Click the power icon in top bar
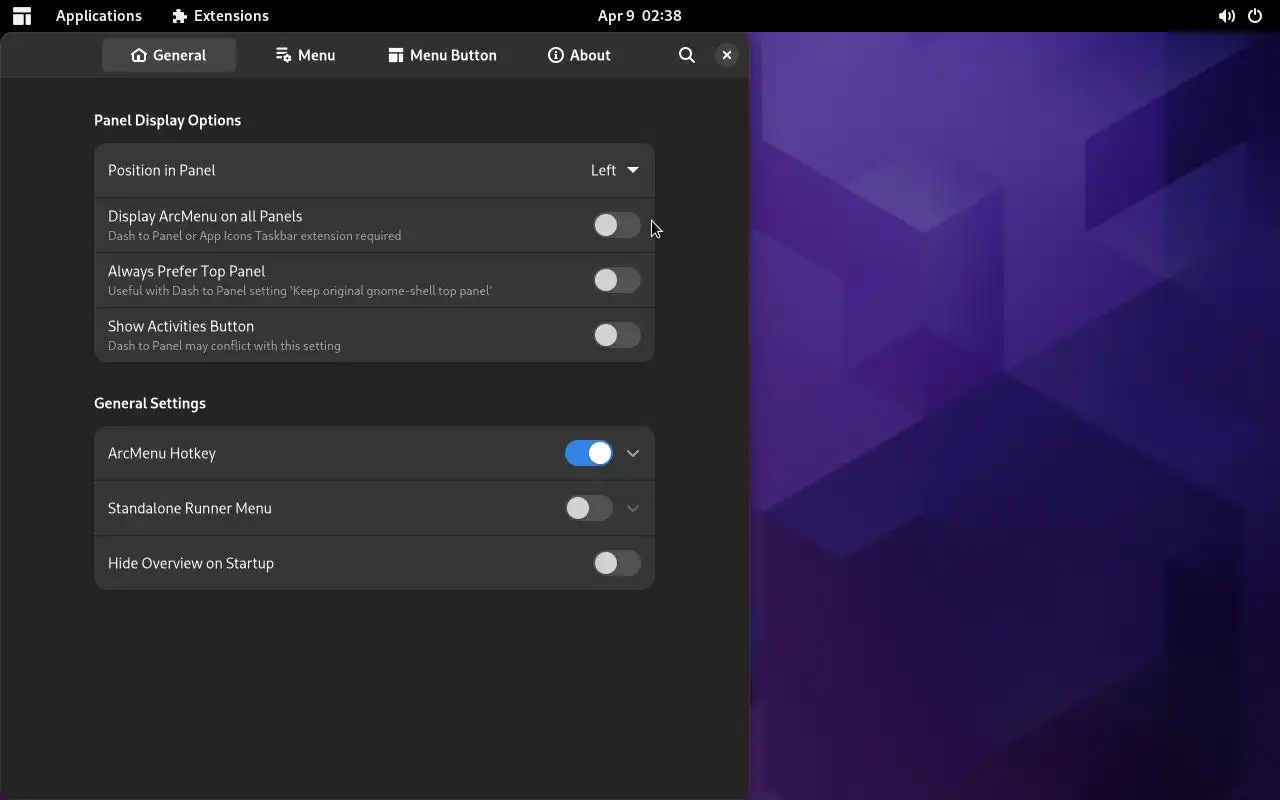Image resolution: width=1280 pixels, height=800 pixels. (x=1255, y=16)
